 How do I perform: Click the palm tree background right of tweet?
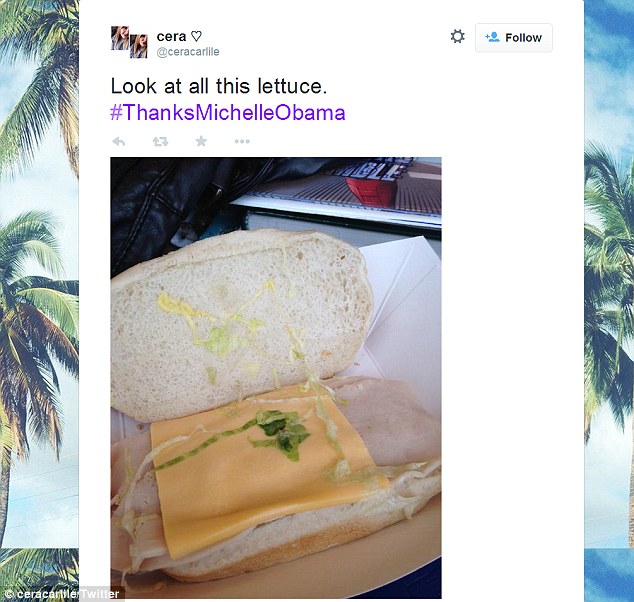[609, 301]
